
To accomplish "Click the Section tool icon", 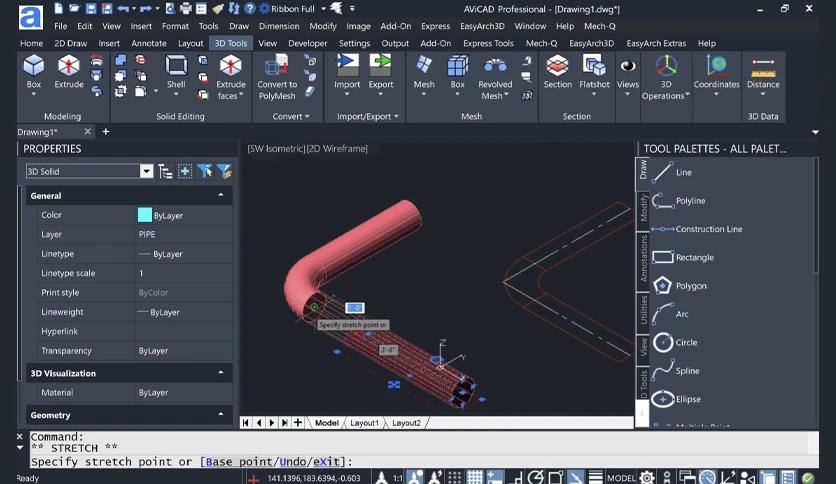I will 558,66.
